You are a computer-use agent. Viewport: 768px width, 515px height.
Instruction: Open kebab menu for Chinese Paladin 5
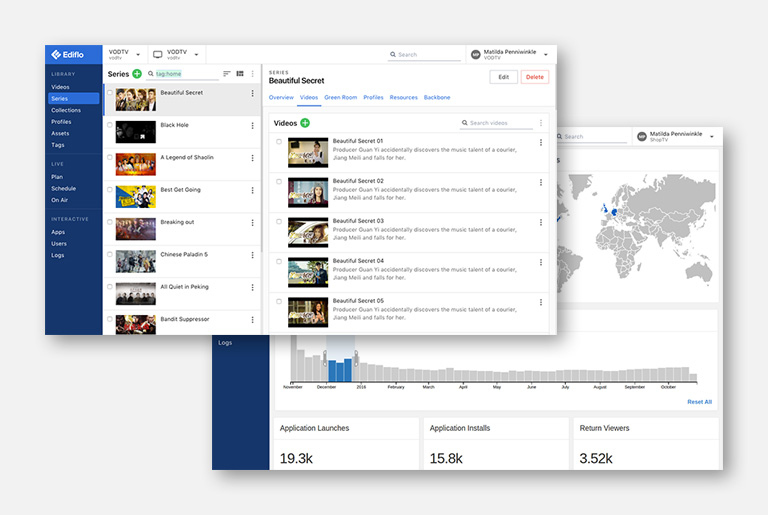[x=253, y=255]
